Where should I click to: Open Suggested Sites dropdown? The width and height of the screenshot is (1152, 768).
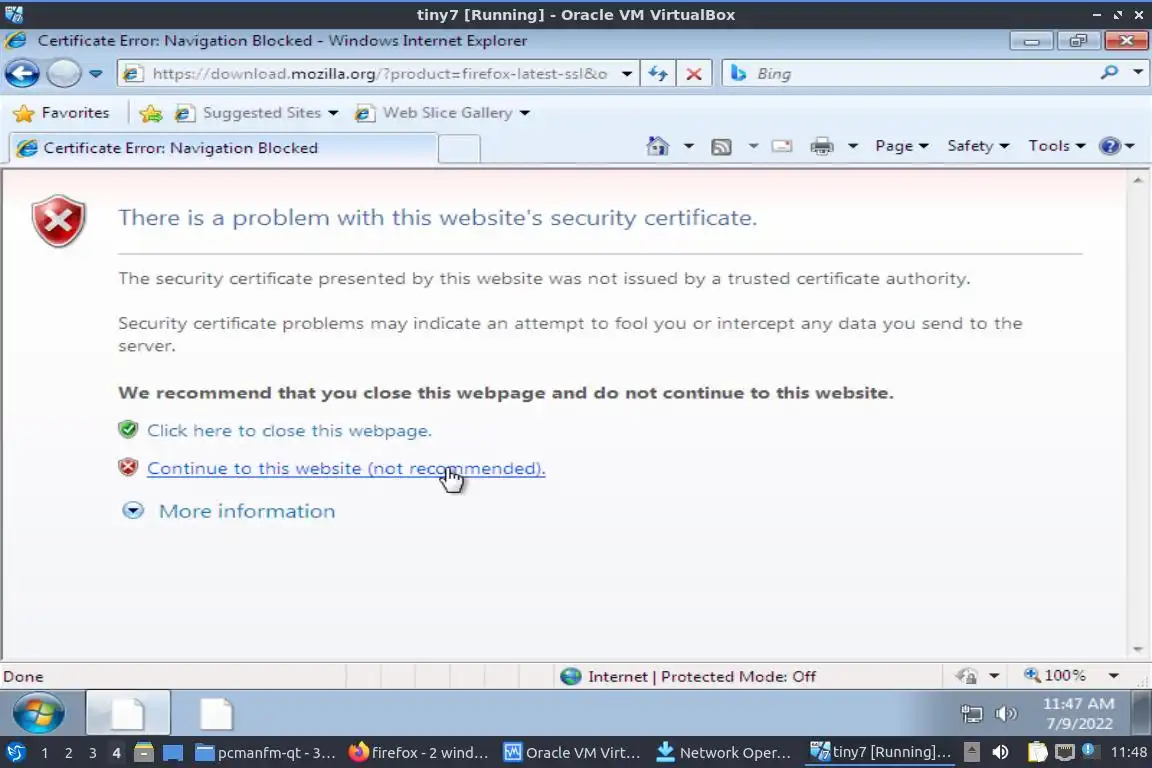256,112
